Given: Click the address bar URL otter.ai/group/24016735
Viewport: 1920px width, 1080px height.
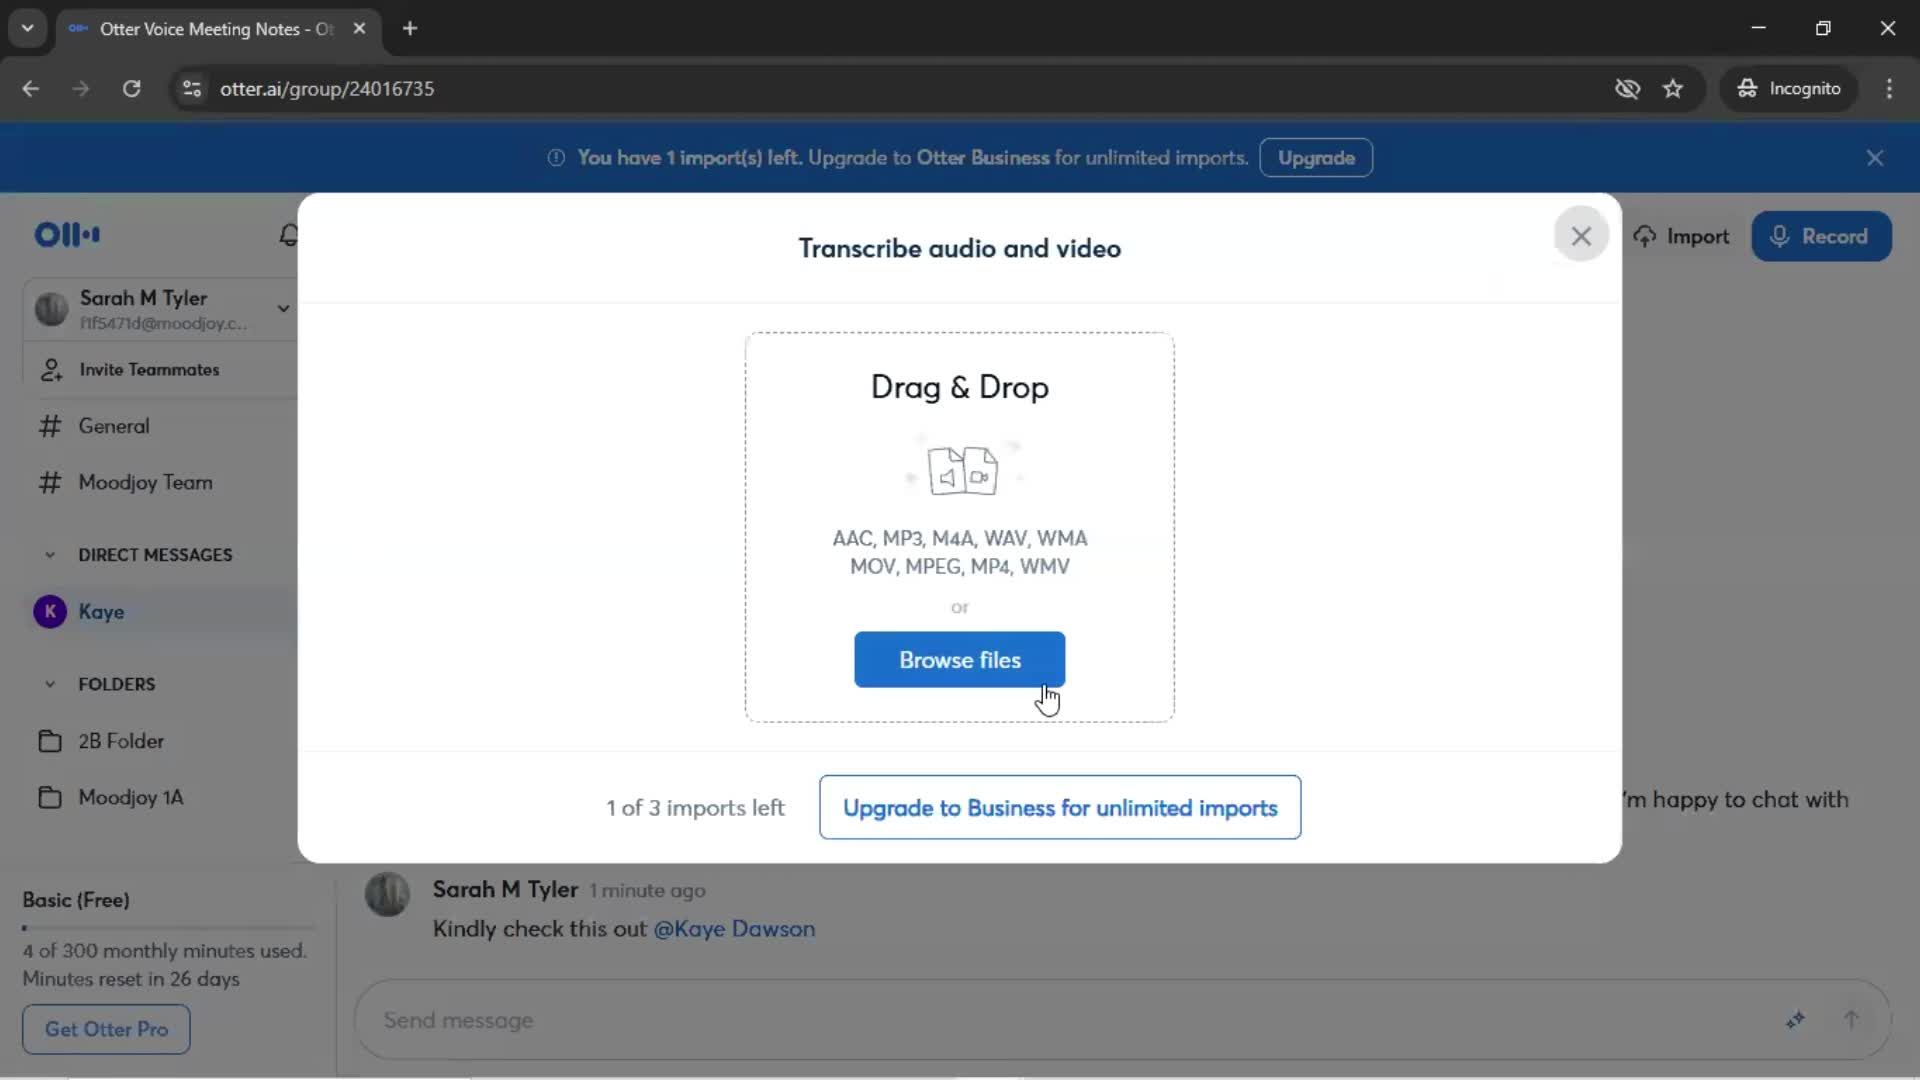Looking at the screenshot, I should click(x=327, y=89).
